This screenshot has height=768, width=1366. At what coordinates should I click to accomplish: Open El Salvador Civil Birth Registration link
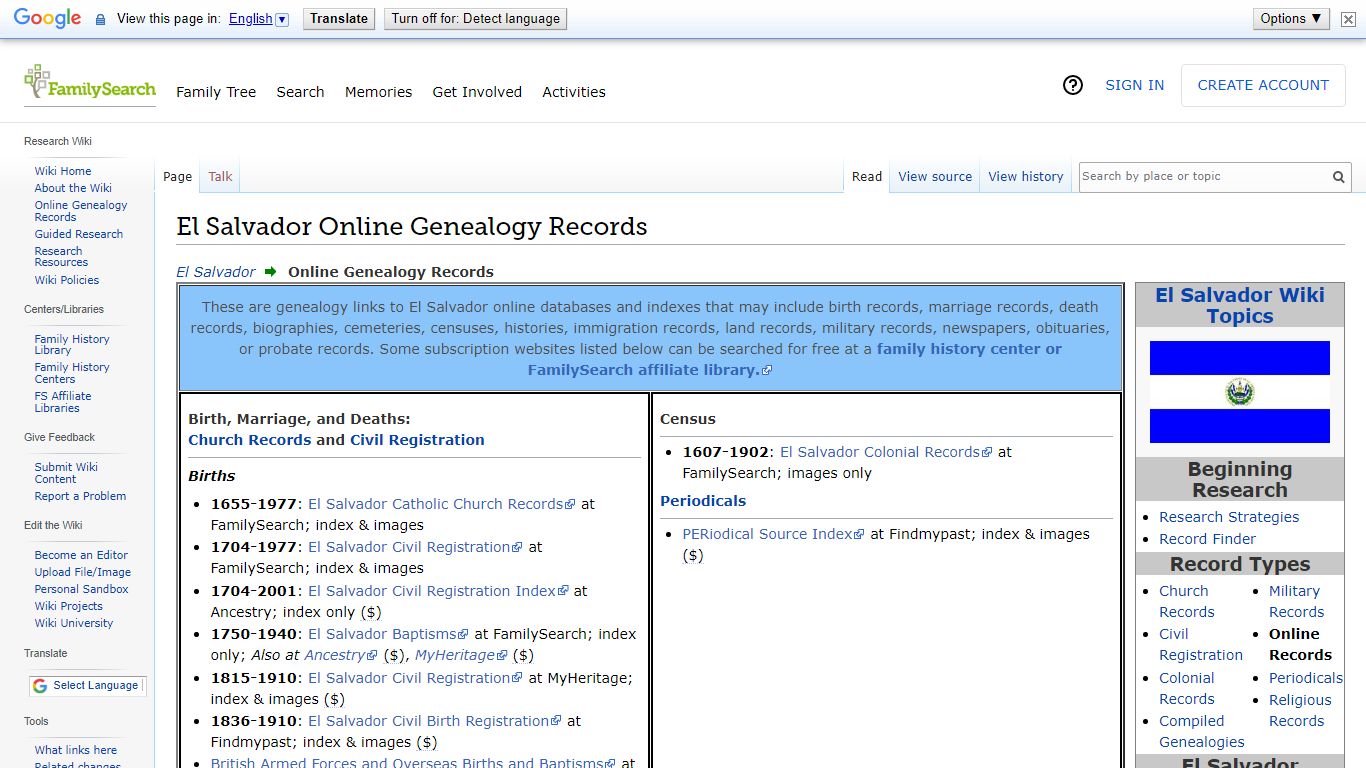point(435,721)
